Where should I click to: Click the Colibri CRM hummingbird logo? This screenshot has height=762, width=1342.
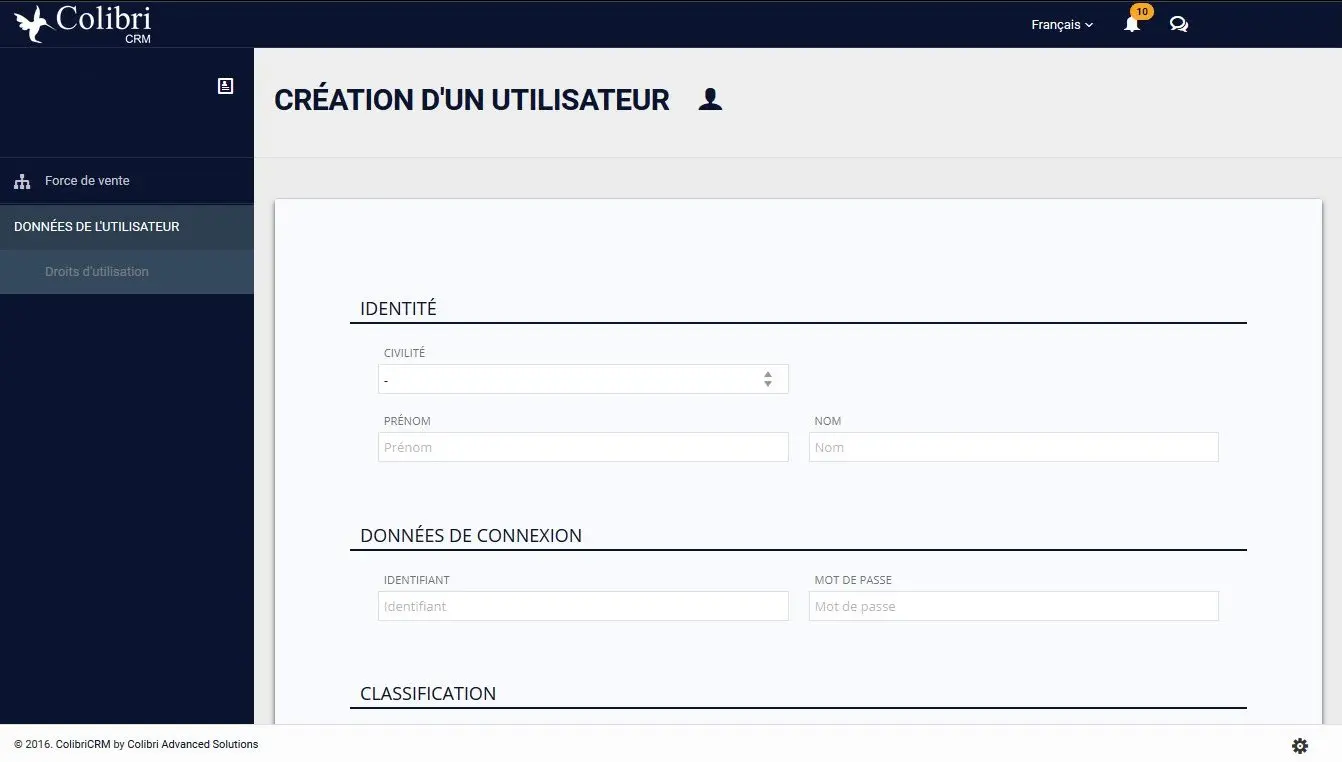83,24
